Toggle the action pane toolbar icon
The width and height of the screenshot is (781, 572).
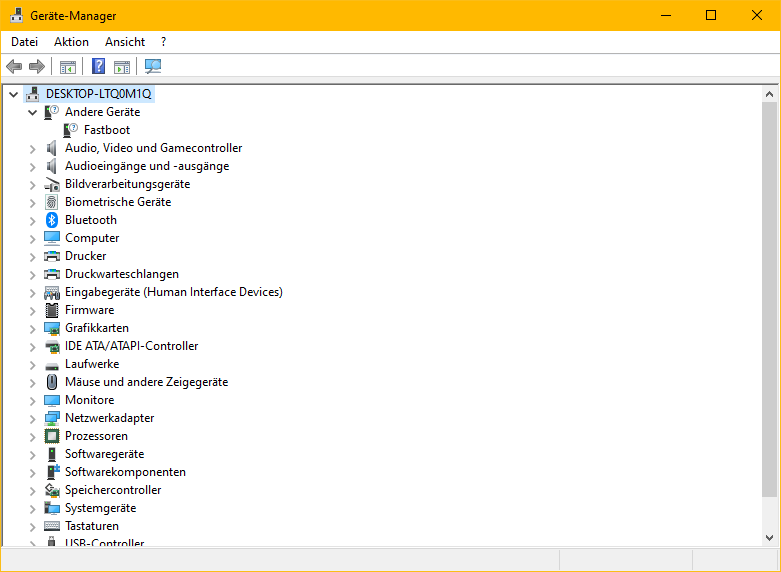coord(122,66)
